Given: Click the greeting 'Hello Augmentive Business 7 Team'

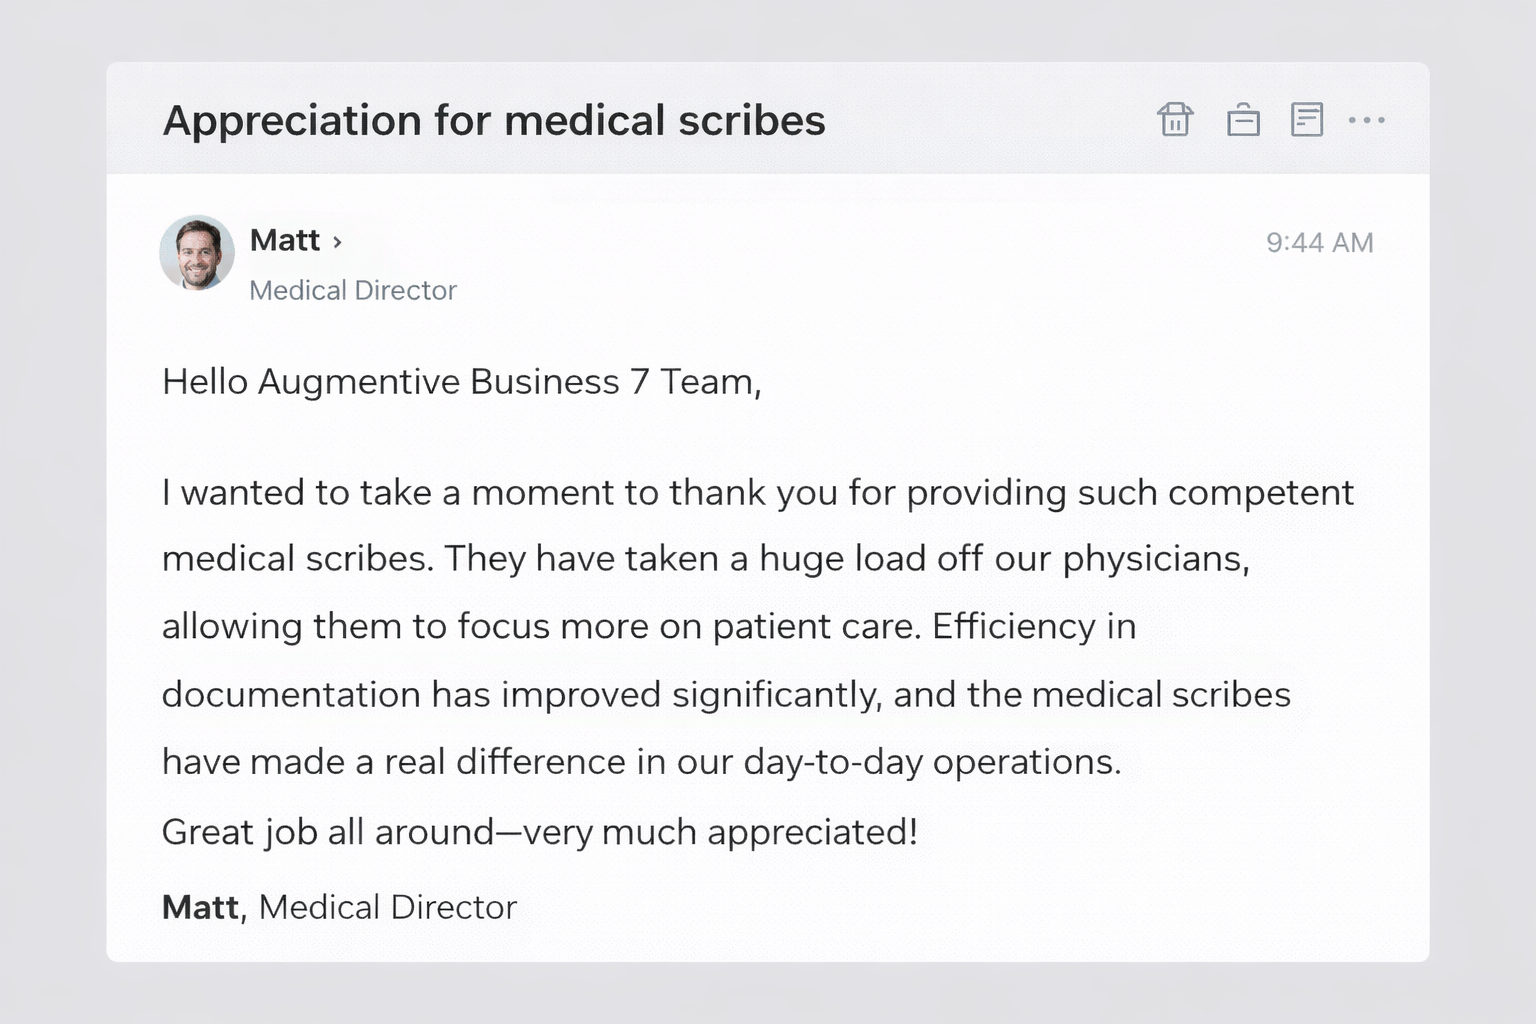Looking at the screenshot, I should tap(462, 381).
